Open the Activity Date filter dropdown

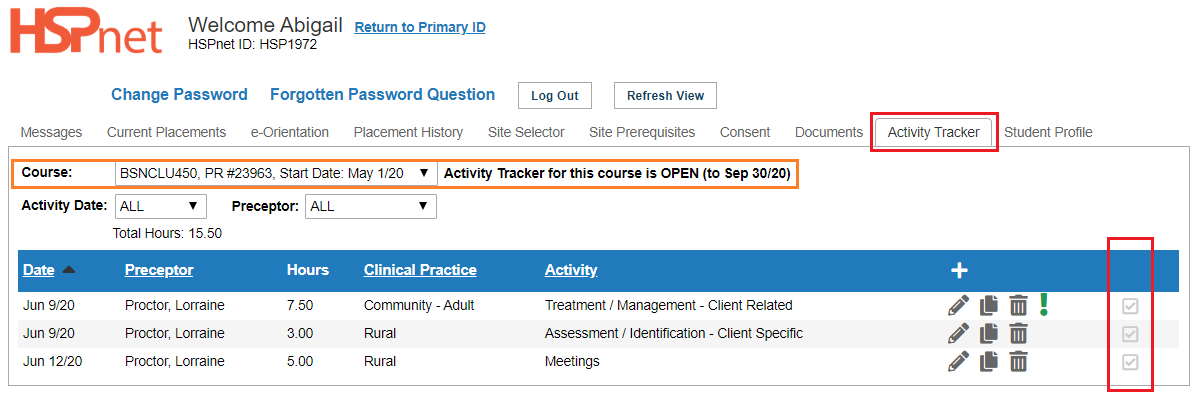161,206
